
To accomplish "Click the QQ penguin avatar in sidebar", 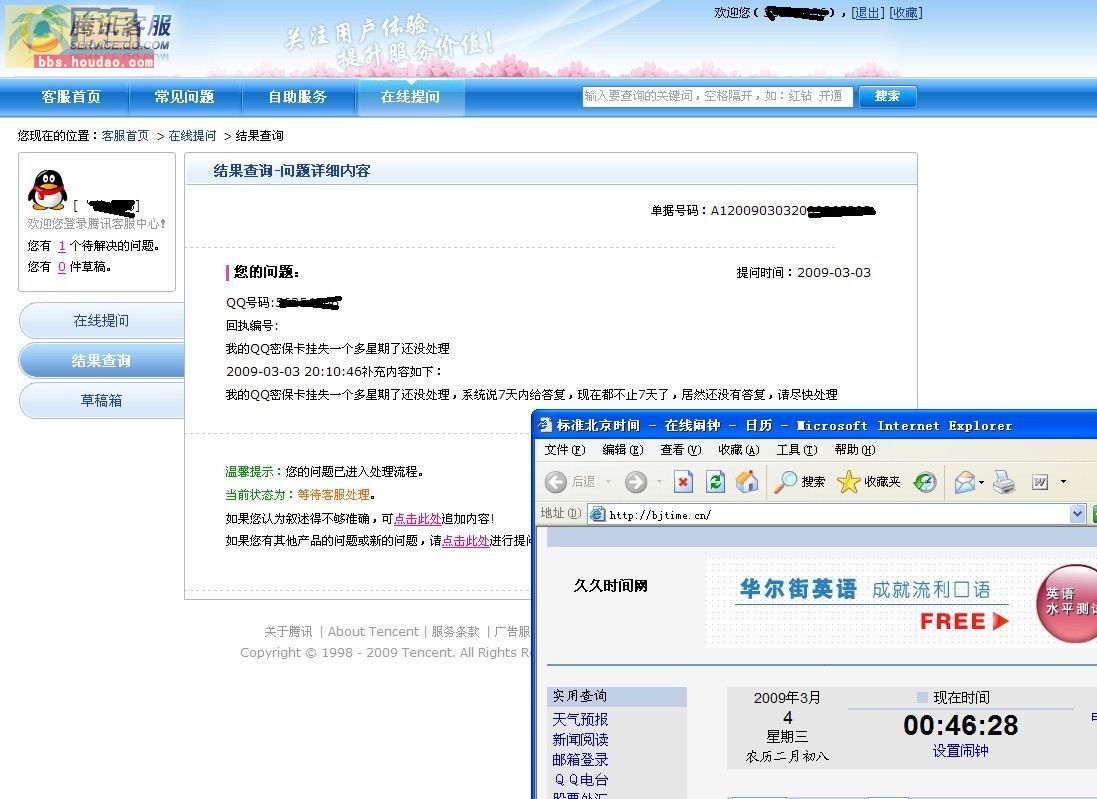I will [x=48, y=190].
